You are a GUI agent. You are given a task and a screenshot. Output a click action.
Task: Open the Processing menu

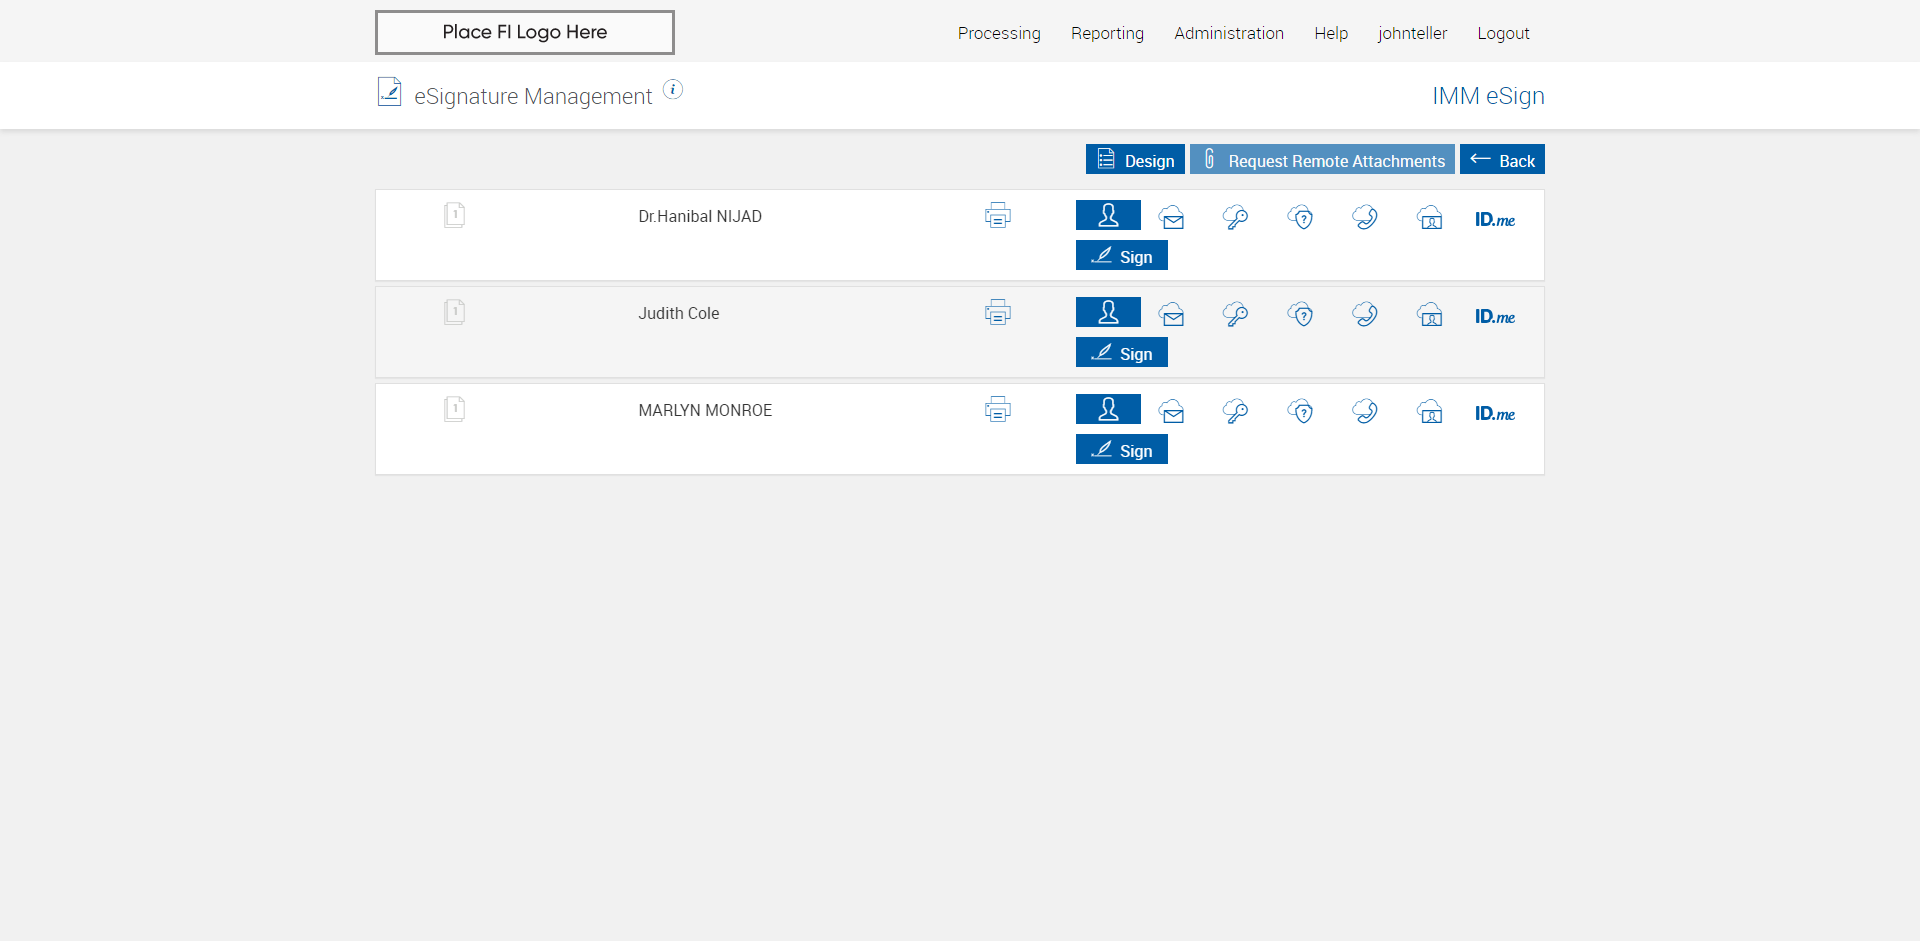pyautogui.click(x=999, y=33)
